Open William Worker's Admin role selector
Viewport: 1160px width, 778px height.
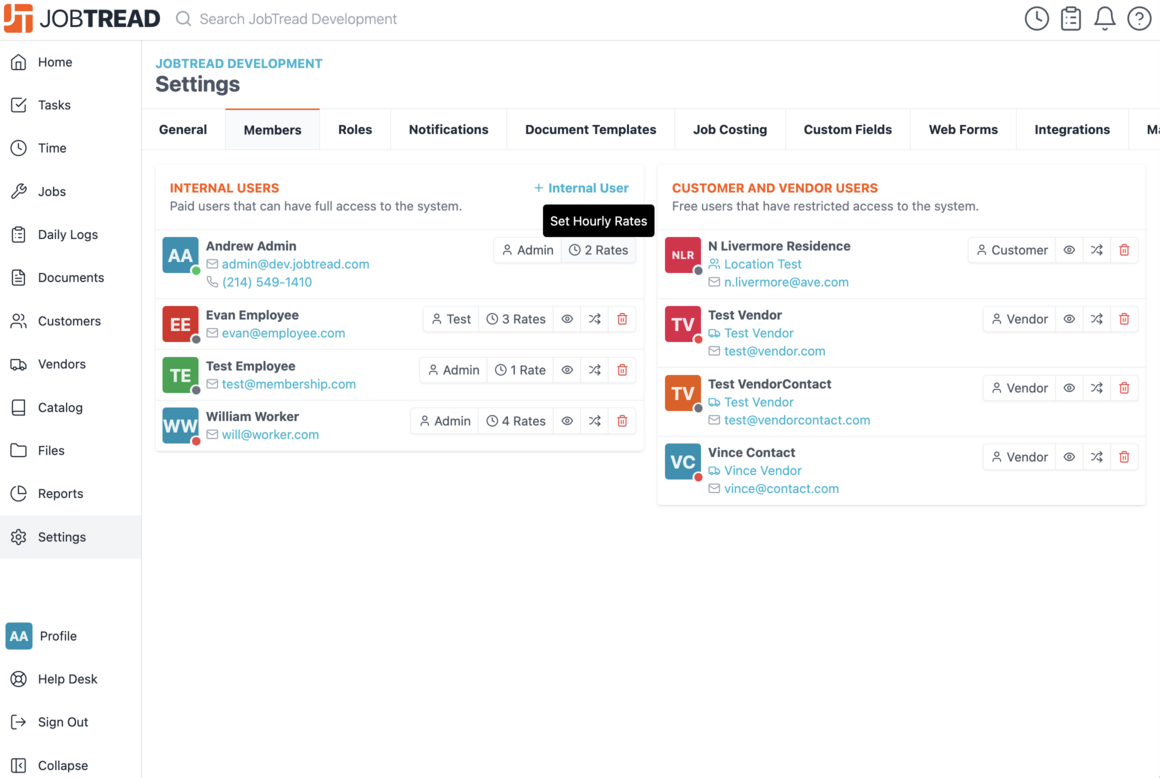(445, 421)
